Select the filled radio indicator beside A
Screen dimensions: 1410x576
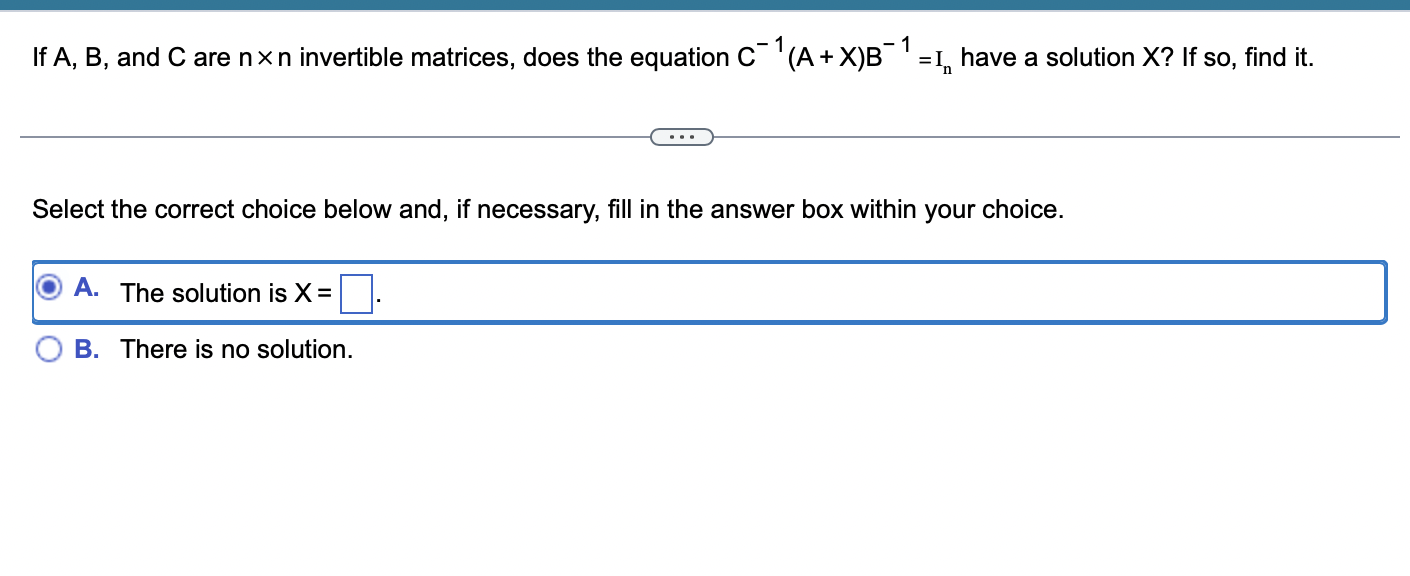coord(48,287)
